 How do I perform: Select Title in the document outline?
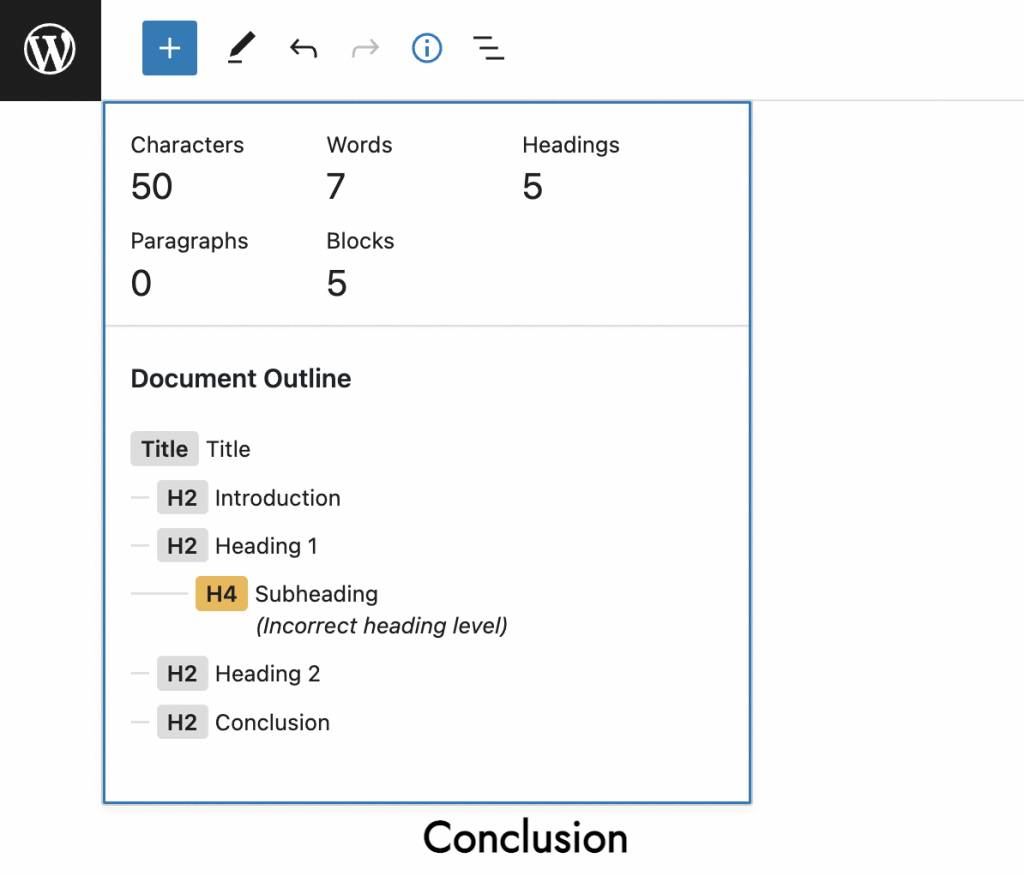pos(228,450)
